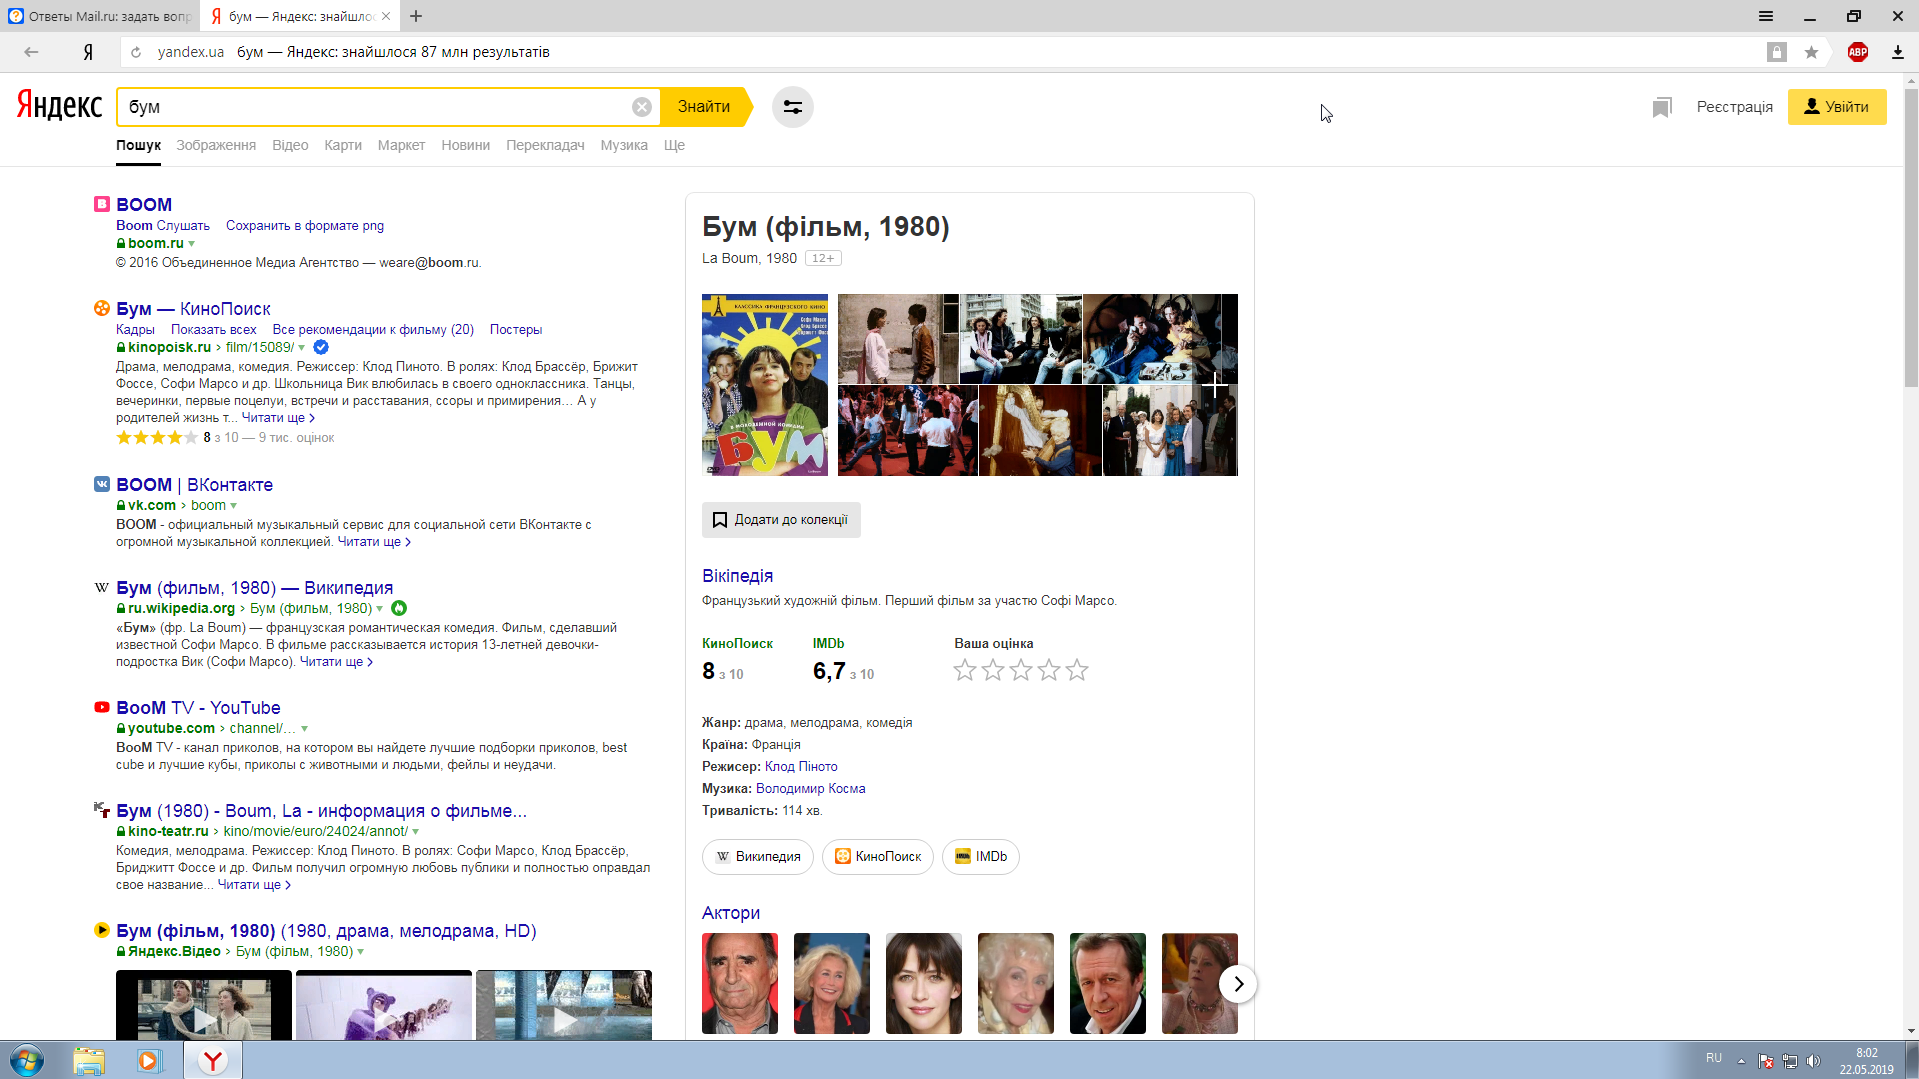The height and width of the screenshot is (1079, 1919).
Task: Click Показать всех link under КиноПоиск
Action: [213, 330]
